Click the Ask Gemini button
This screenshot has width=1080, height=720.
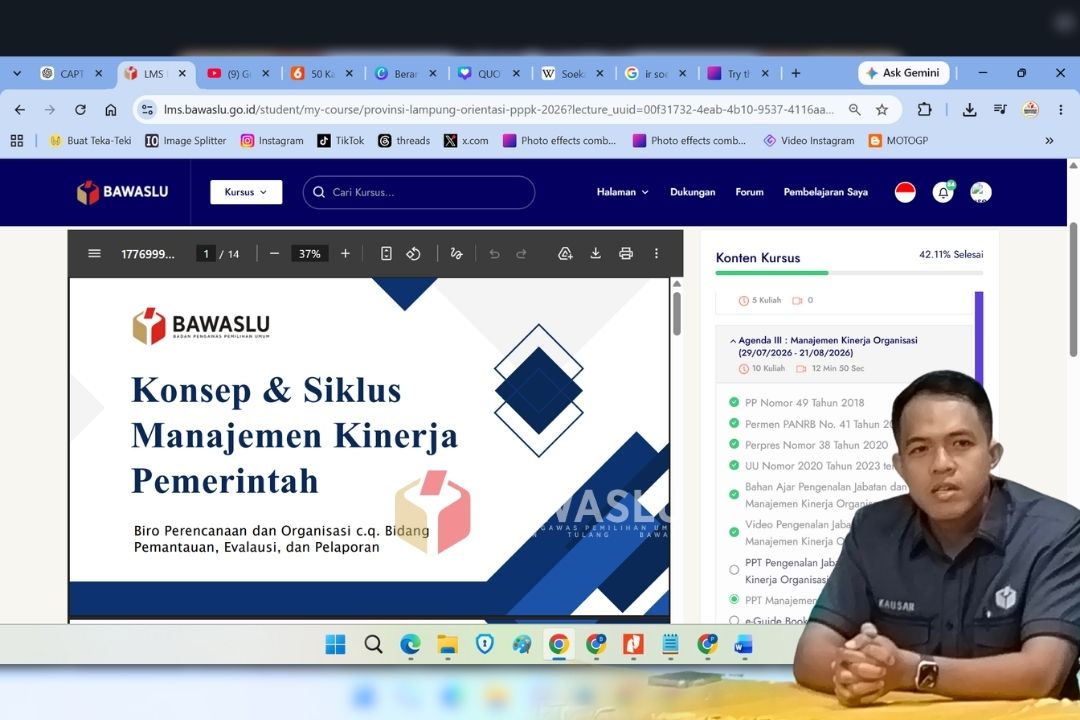[903, 73]
